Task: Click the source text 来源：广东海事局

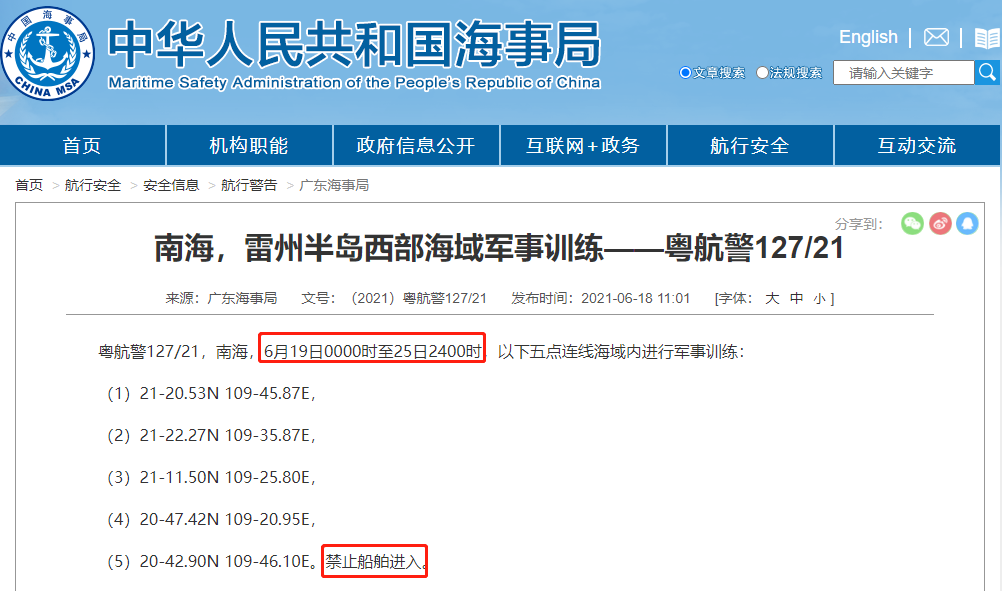Action: tap(221, 298)
